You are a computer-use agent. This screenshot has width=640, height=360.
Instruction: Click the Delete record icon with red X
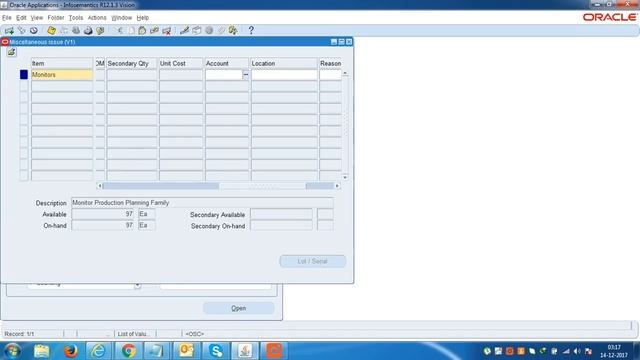click(x=167, y=31)
